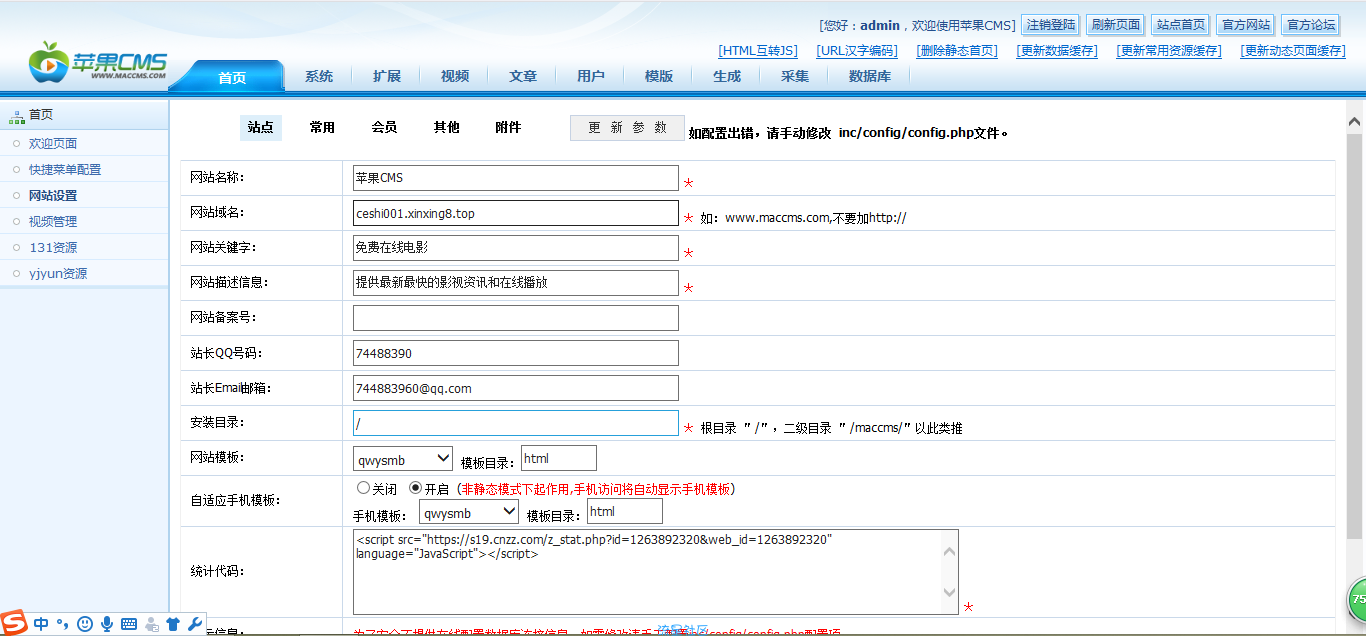Toggle Sogou Chinese/English 中 mode

tap(41, 623)
